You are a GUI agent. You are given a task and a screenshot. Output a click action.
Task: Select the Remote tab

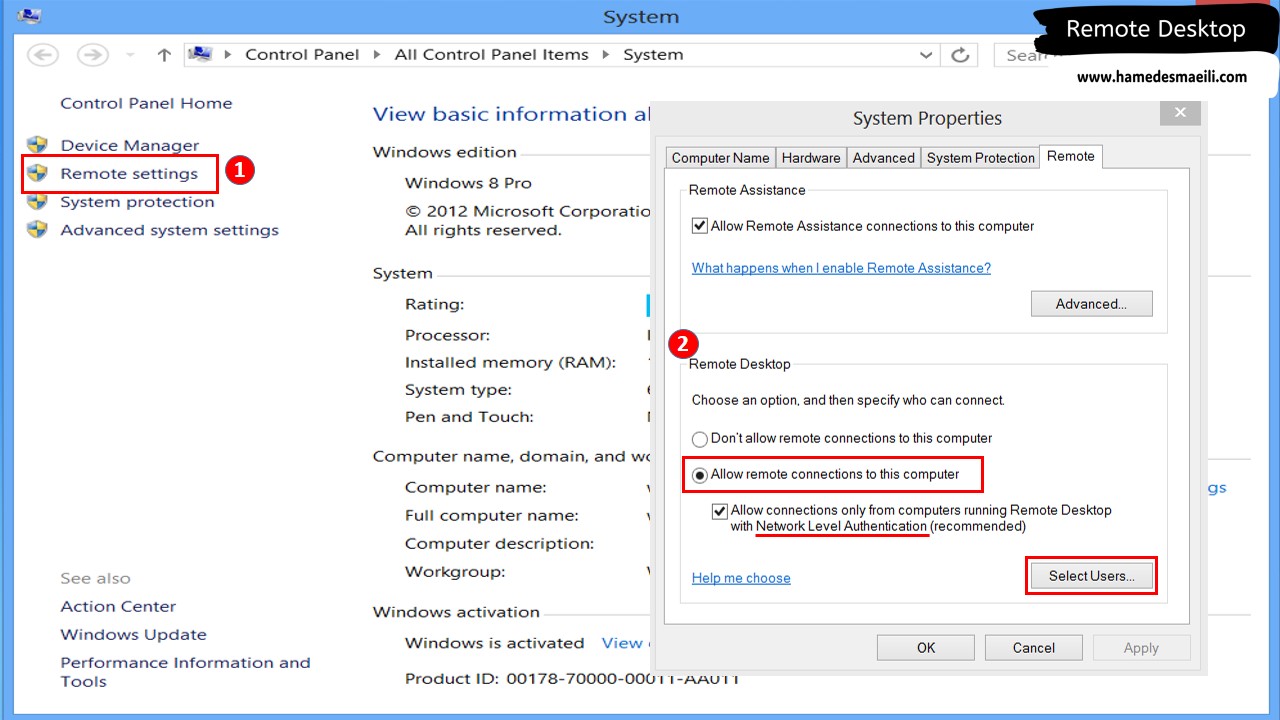[x=1071, y=156]
